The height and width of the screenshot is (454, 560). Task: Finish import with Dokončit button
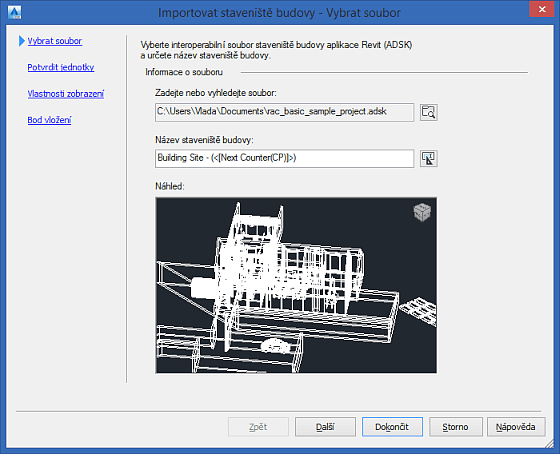tap(392, 427)
